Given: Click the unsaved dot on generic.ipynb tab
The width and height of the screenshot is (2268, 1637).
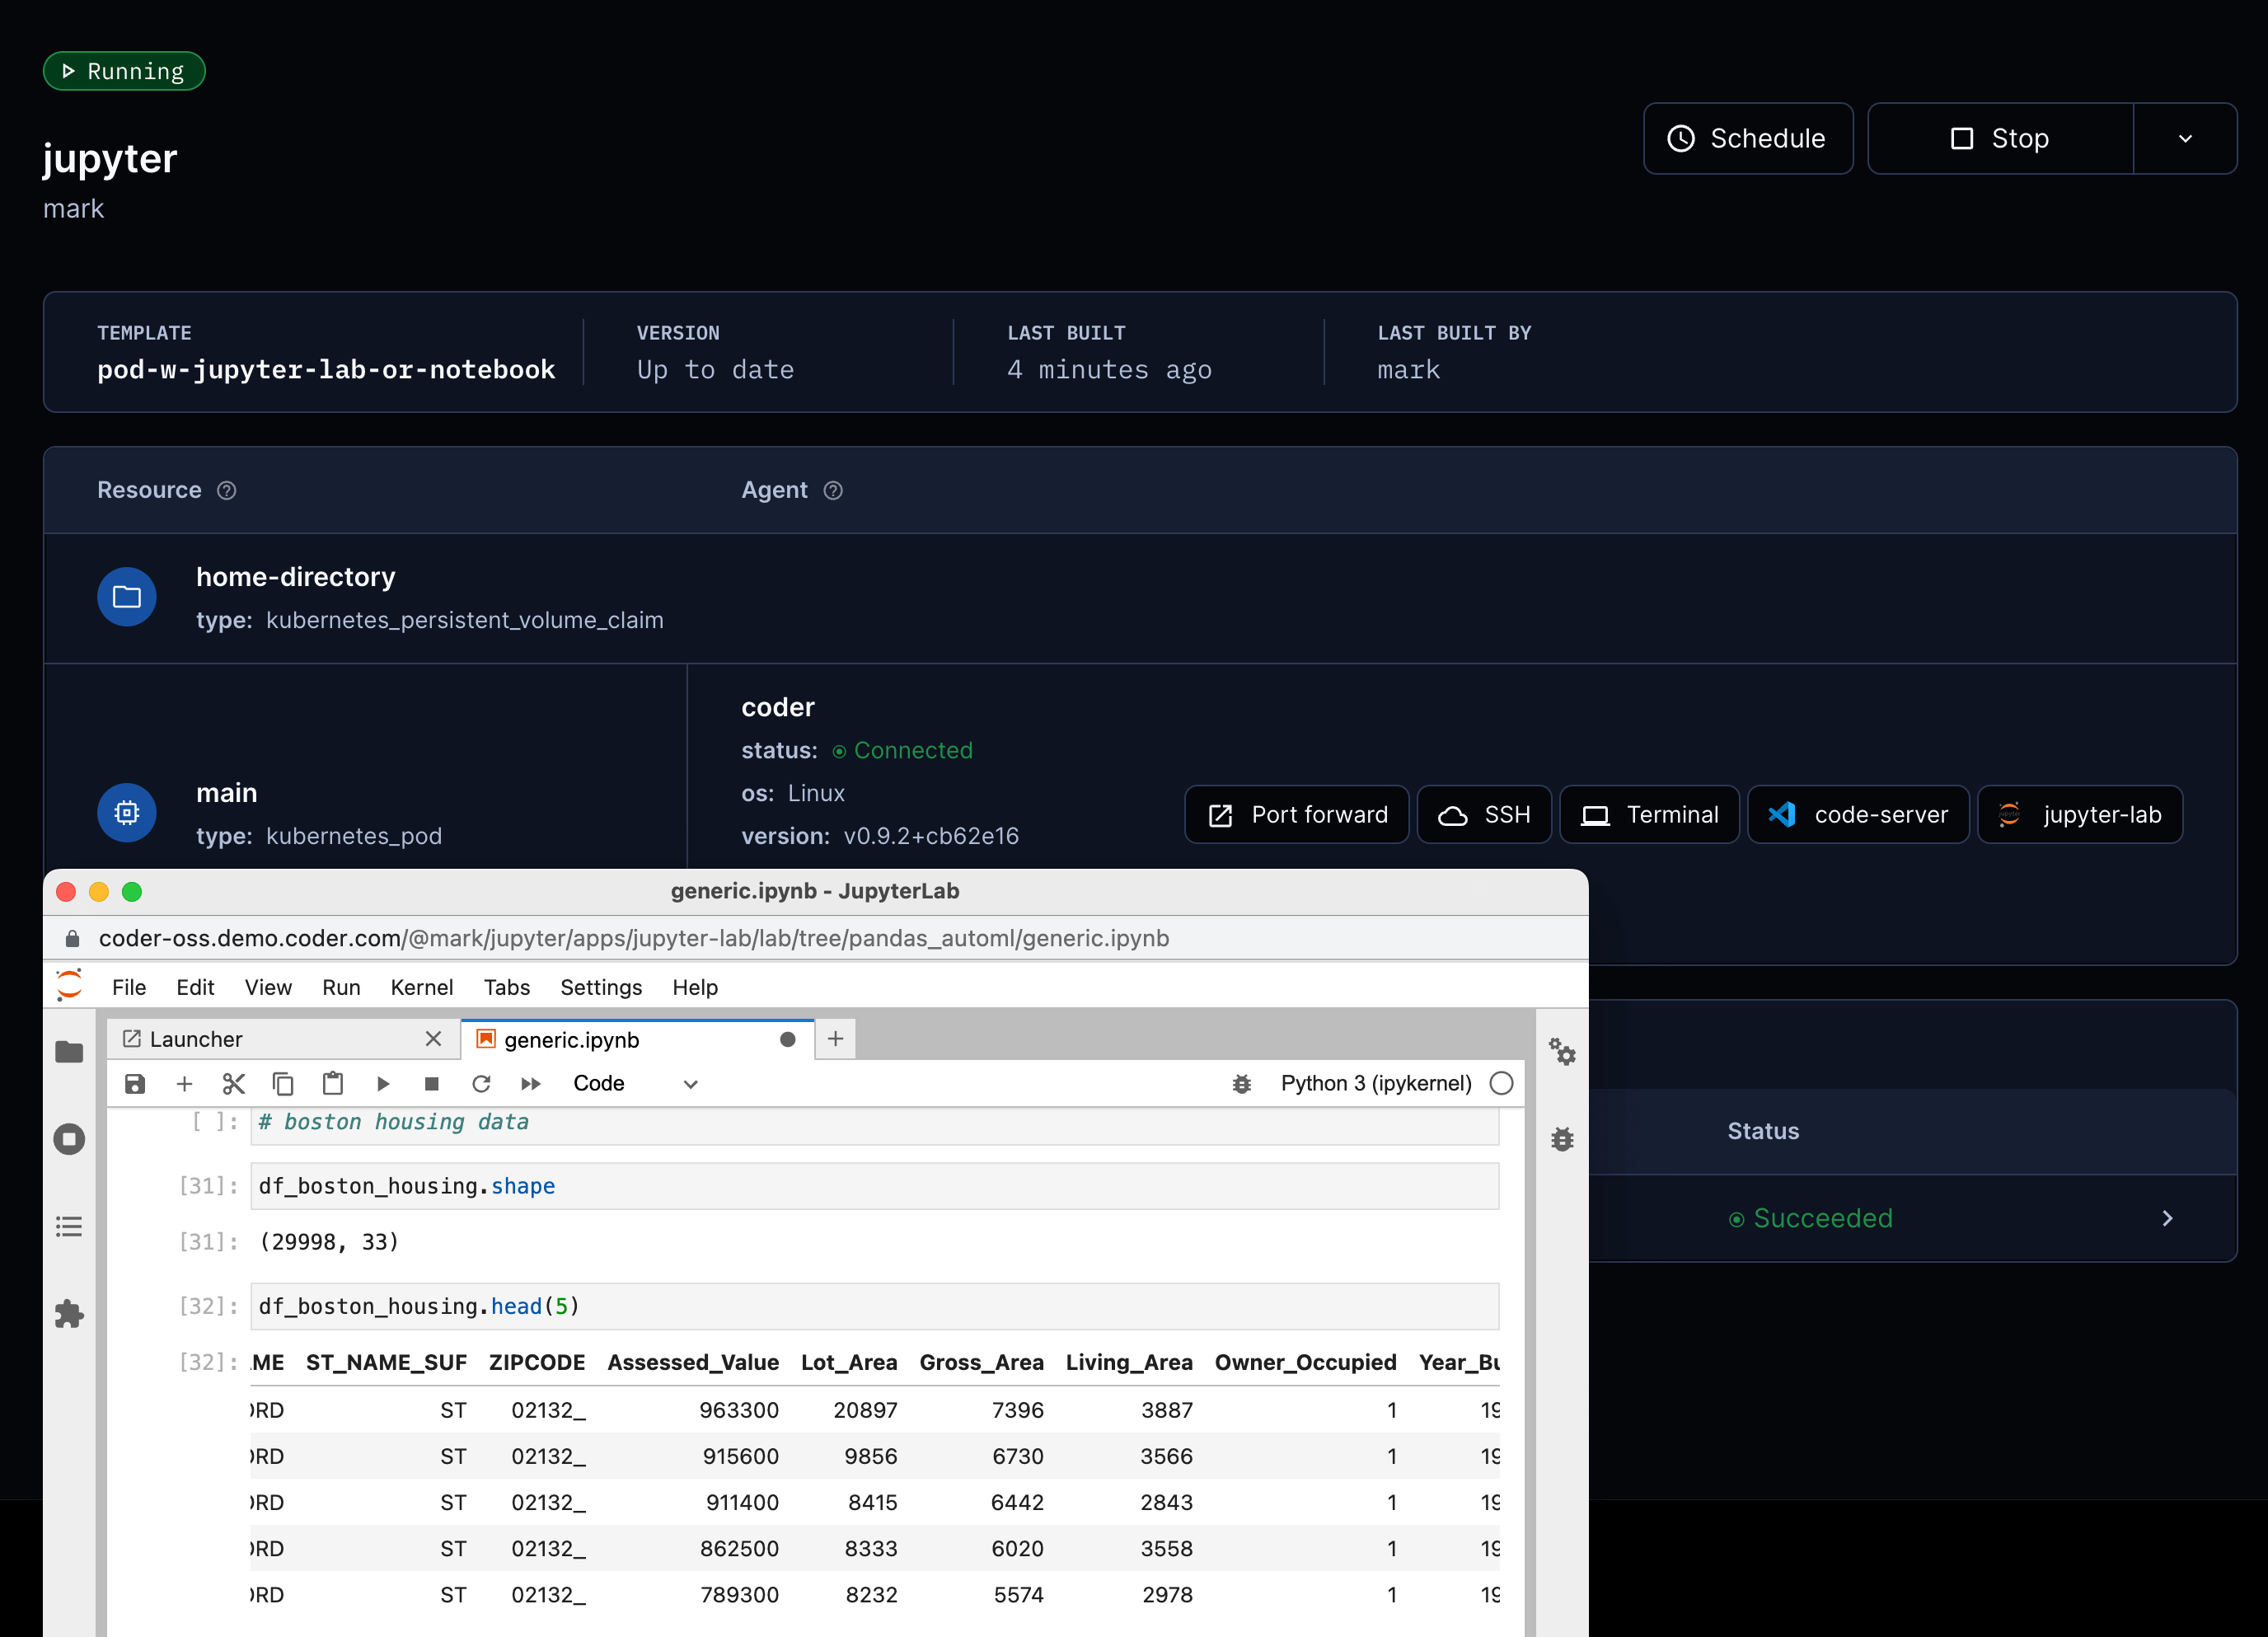Looking at the screenshot, I should [x=788, y=1040].
